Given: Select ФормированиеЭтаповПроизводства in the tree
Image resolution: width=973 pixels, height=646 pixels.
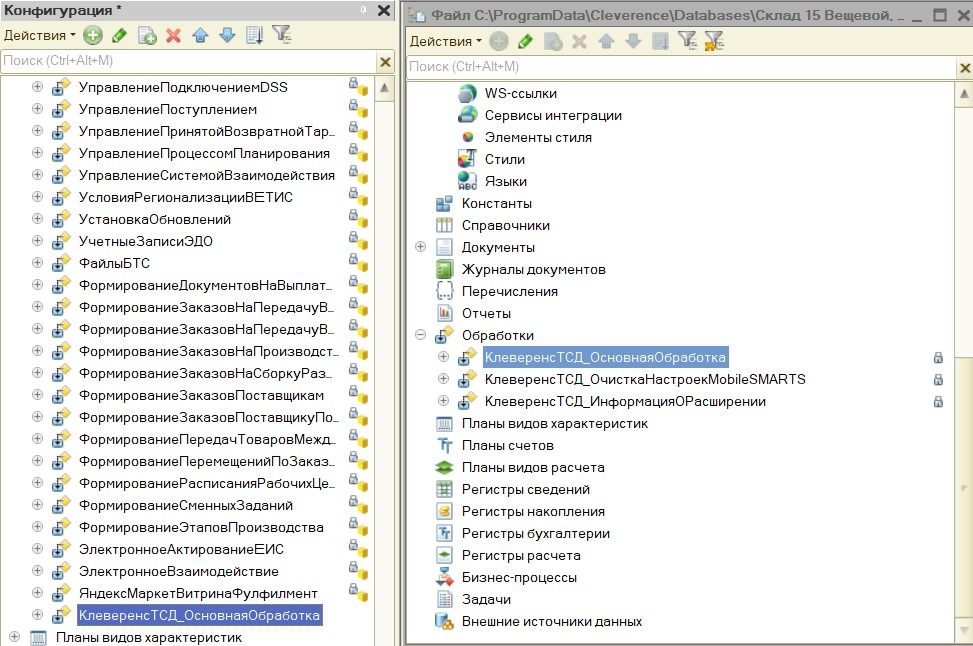Looking at the screenshot, I should coord(201,527).
